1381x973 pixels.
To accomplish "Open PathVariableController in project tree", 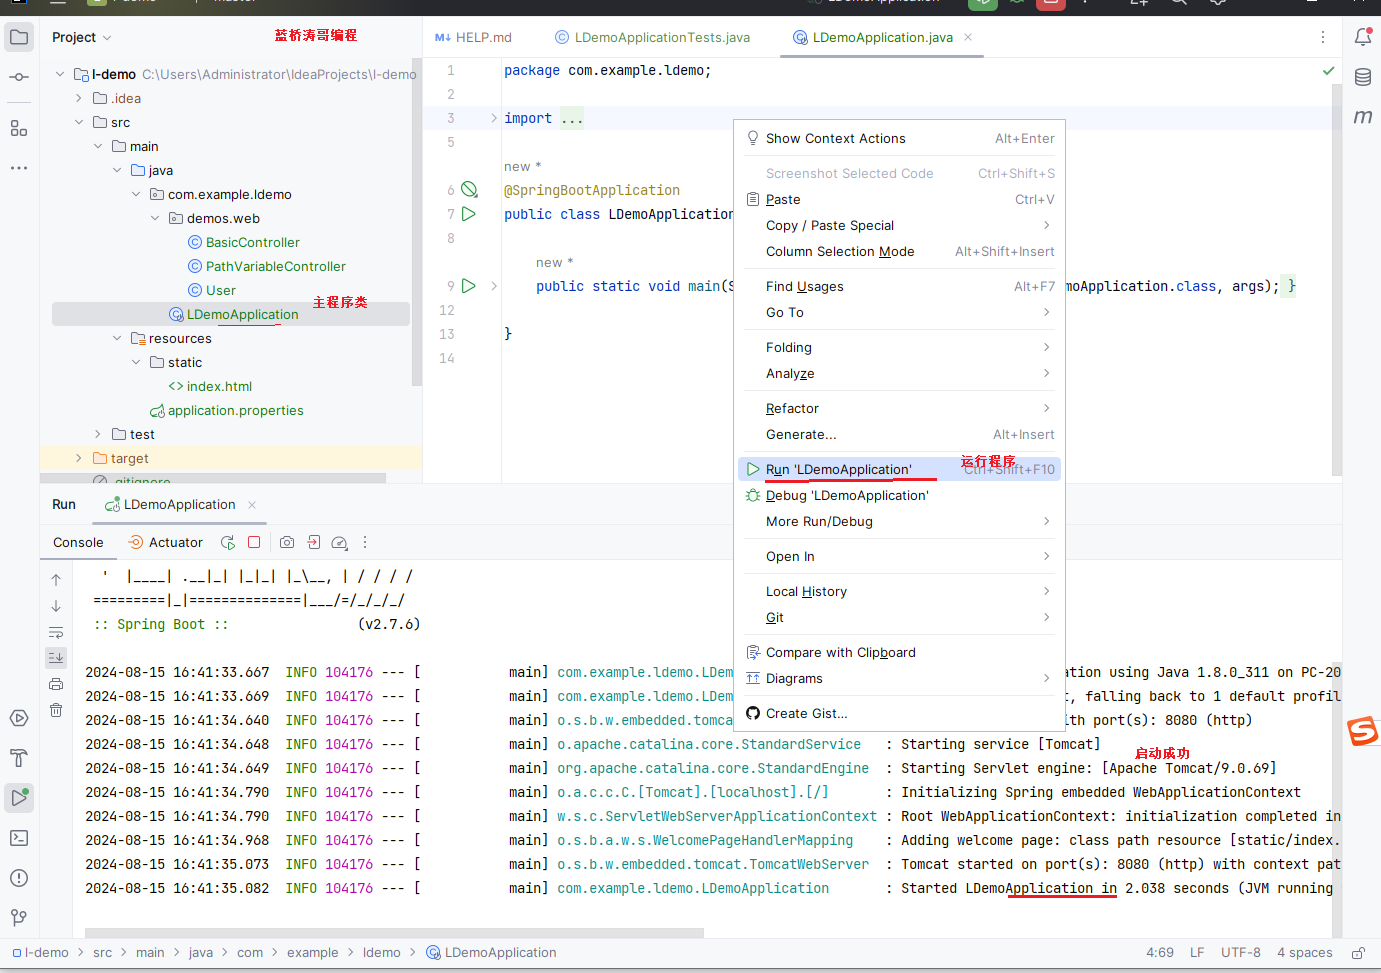I will click(x=267, y=266).
